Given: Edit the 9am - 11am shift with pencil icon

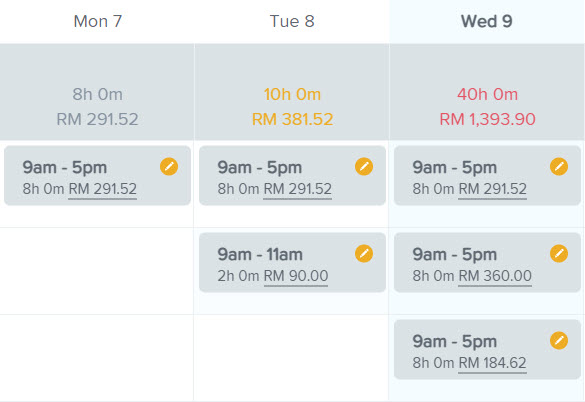Looking at the screenshot, I should point(364,254).
